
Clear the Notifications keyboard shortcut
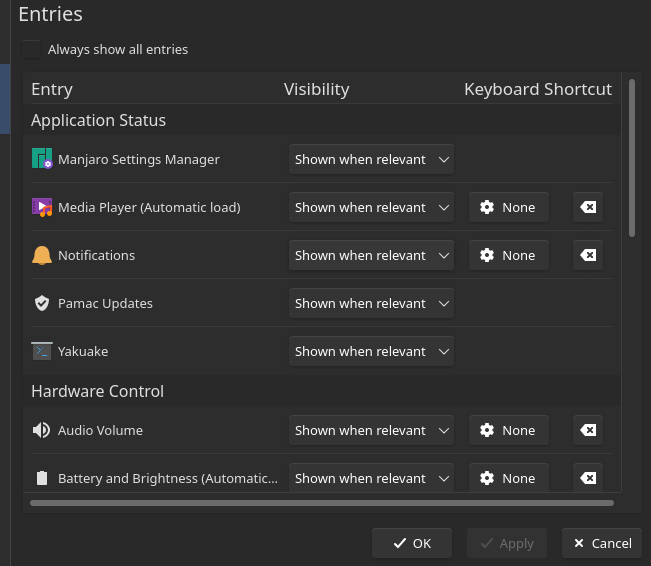coord(588,255)
